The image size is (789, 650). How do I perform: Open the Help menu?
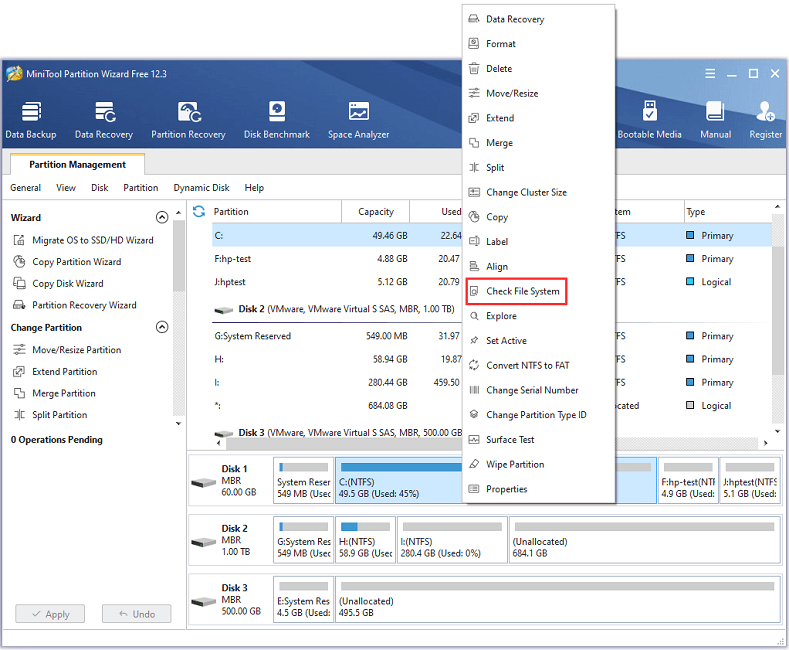click(x=254, y=188)
